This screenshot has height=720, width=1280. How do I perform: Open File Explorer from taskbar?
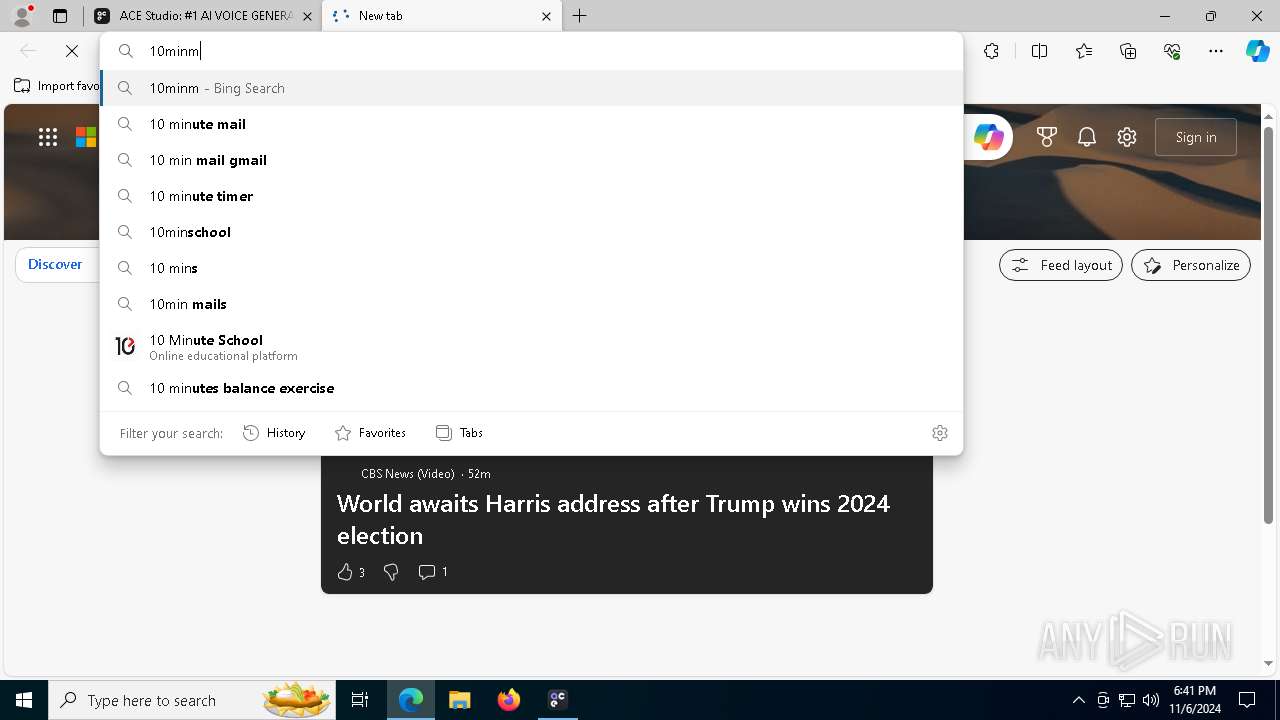pyautogui.click(x=459, y=700)
